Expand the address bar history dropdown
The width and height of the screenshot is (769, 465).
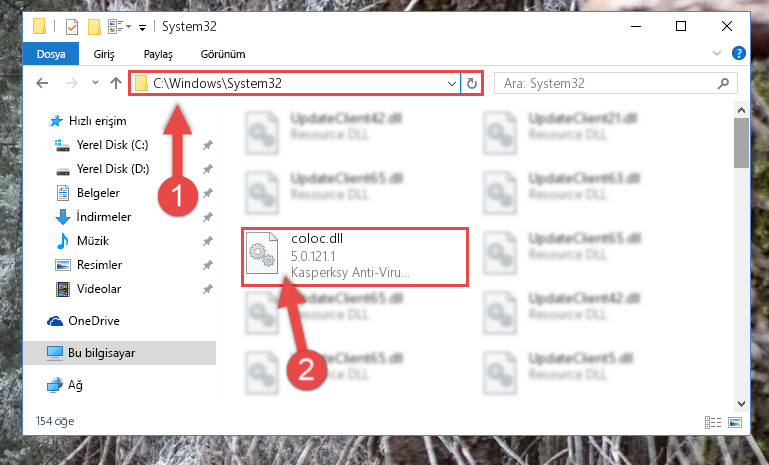coord(452,83)
